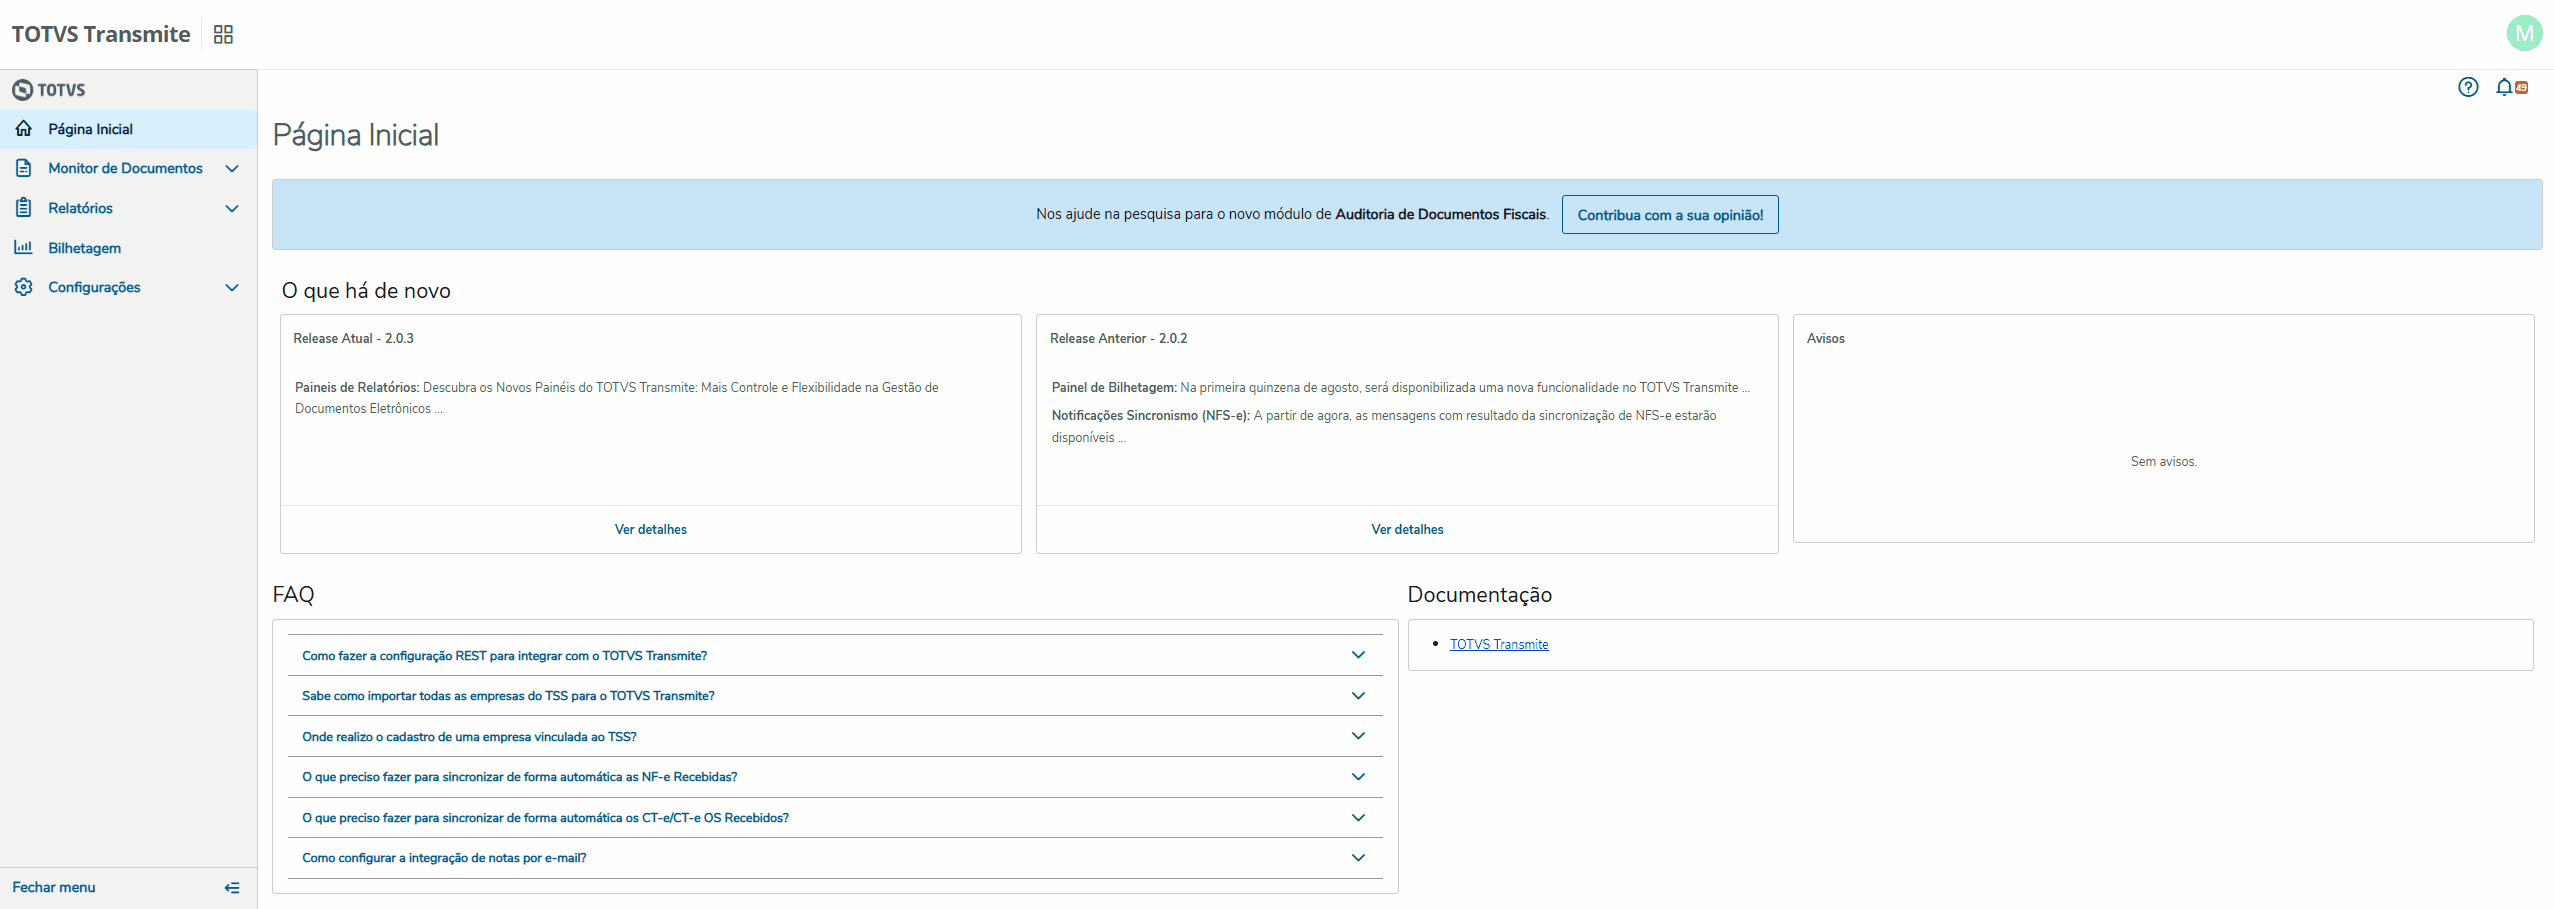Screen dimensions: 2554x909
Task: Expand FAQ about cadastro de empresa chevron
Action: (1358, 736)
